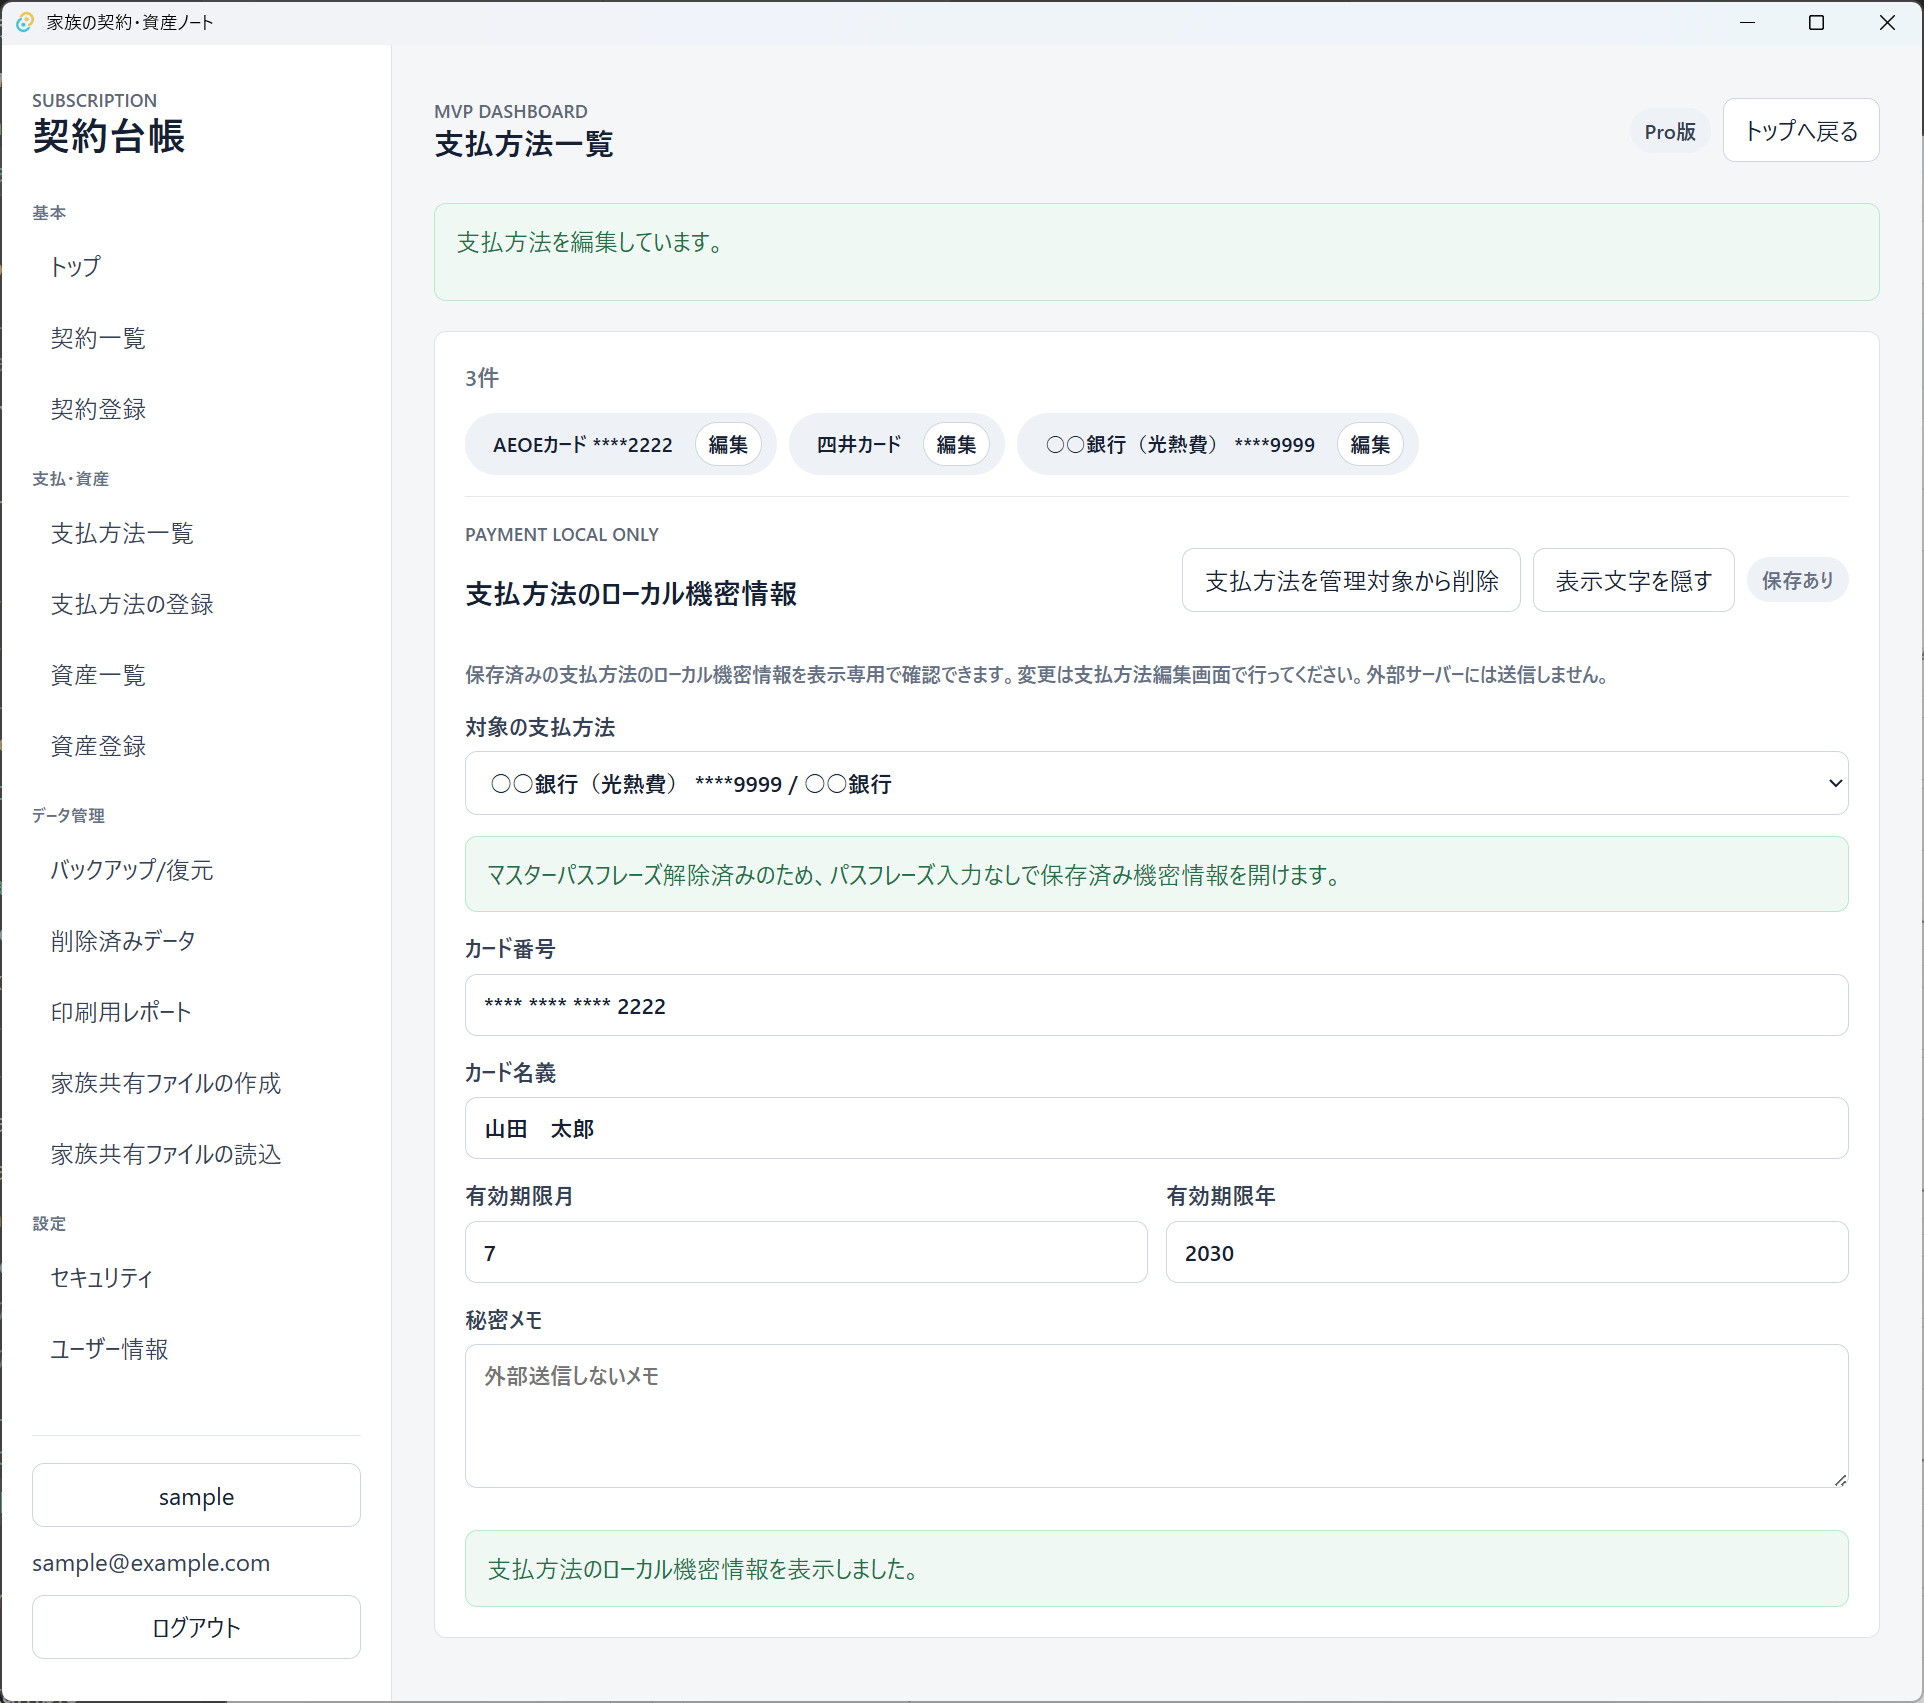Click the 支払方法のローカル機密情報を表示しました。 message
Image resolution: width=1924 pixels, height=1703 pixels.
pos(1156,1569)
